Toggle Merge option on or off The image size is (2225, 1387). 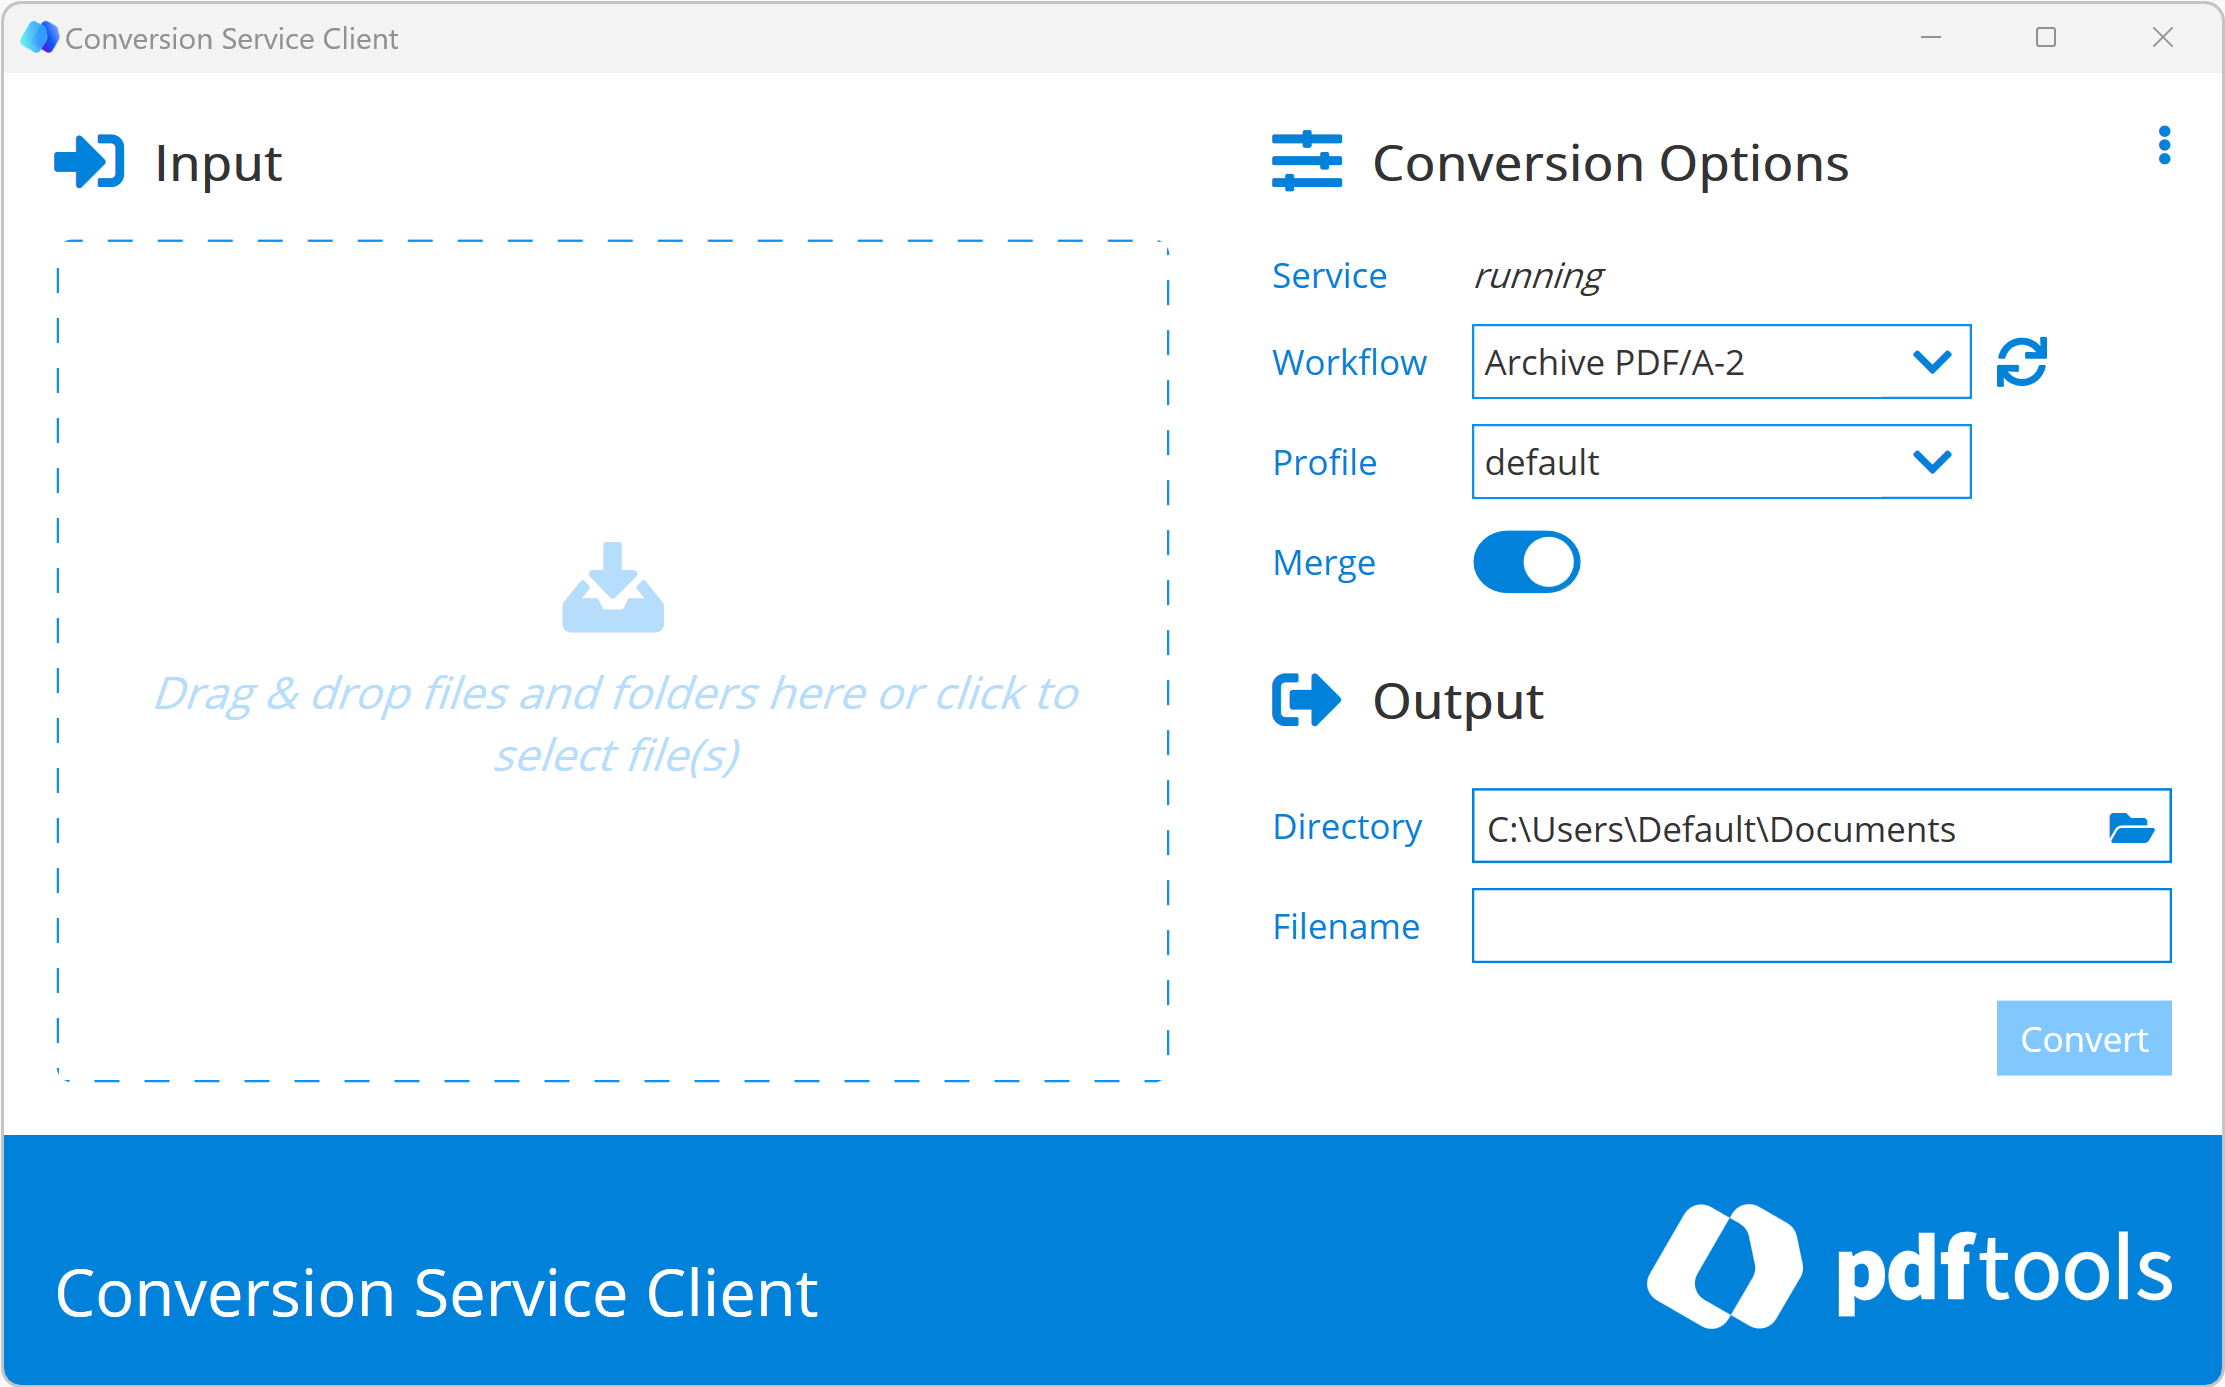click(1519, 562)
